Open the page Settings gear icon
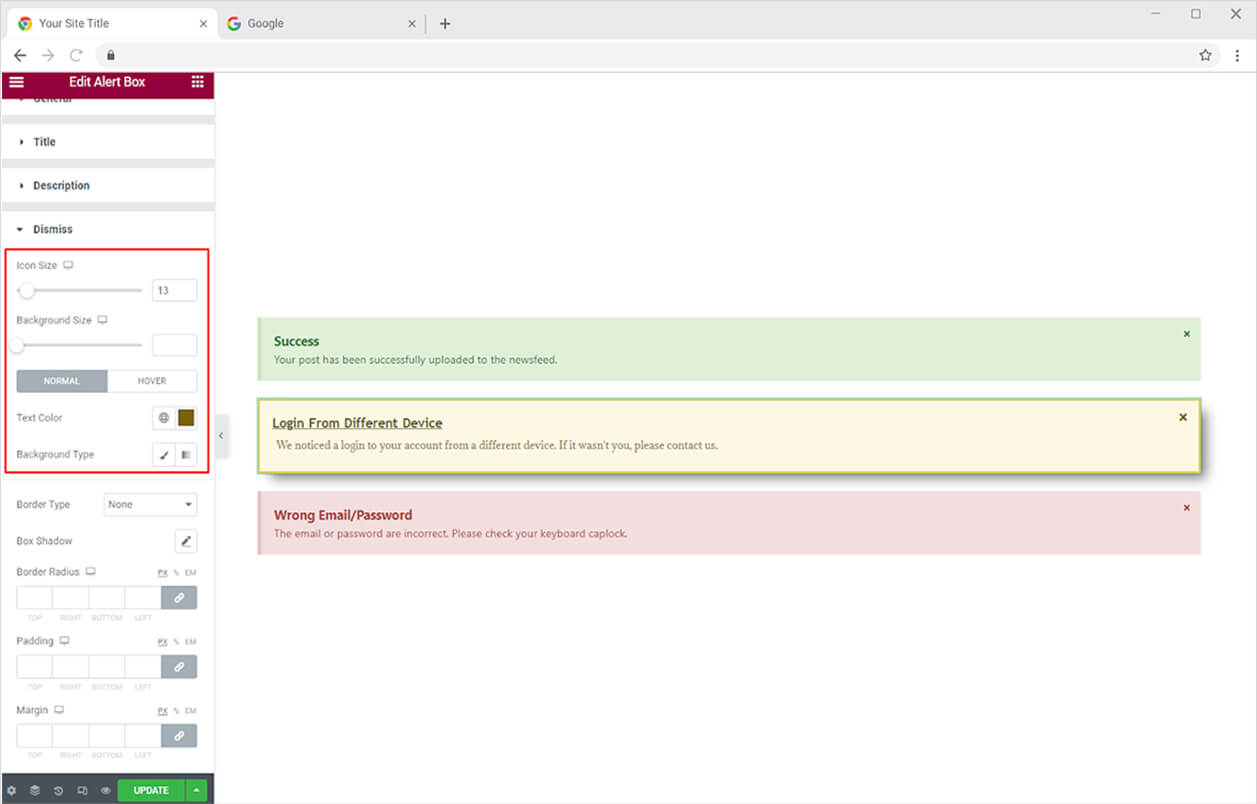 12,790
